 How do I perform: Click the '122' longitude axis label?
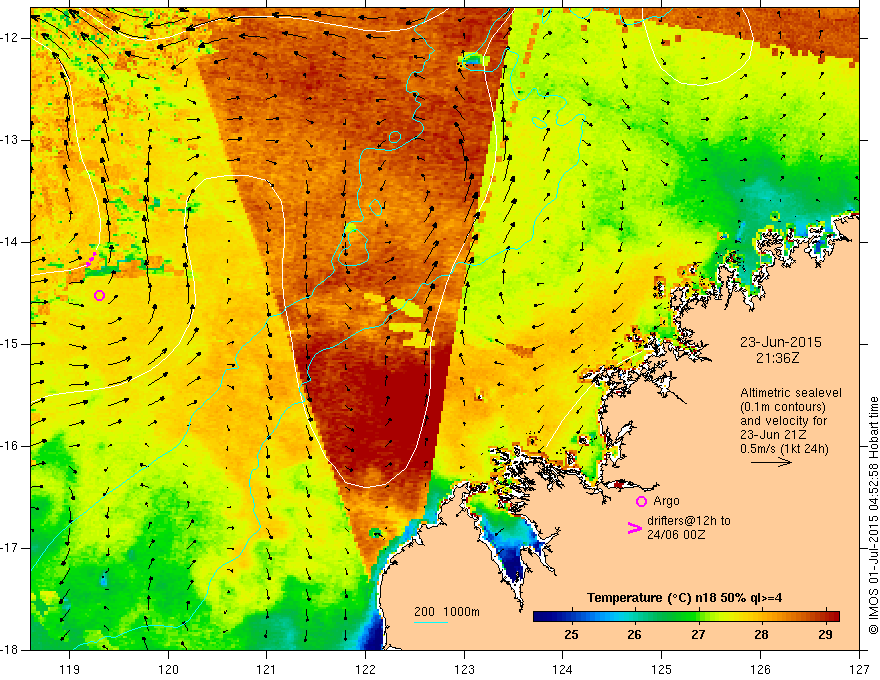(x=365, y=669)
